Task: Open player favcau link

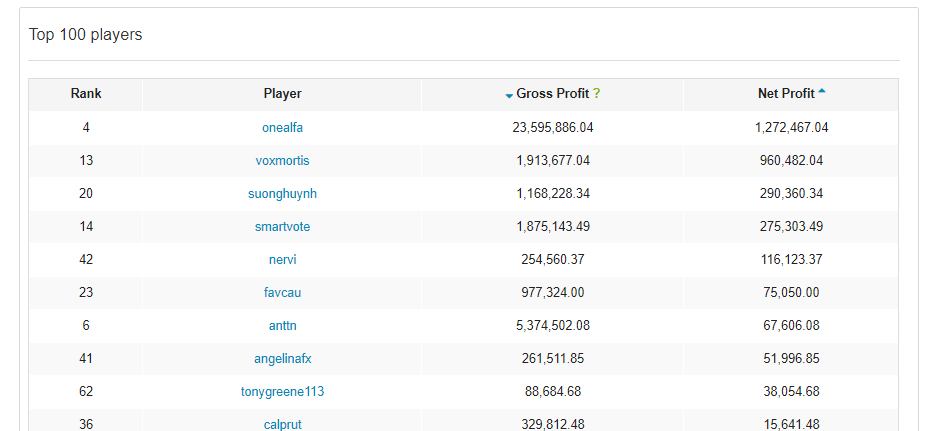Action: tap(282, 293)
